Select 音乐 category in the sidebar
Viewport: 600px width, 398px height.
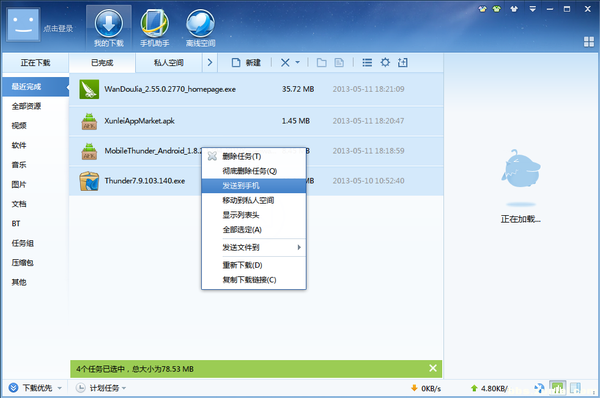pyautogui.click(x=19, y=165)
